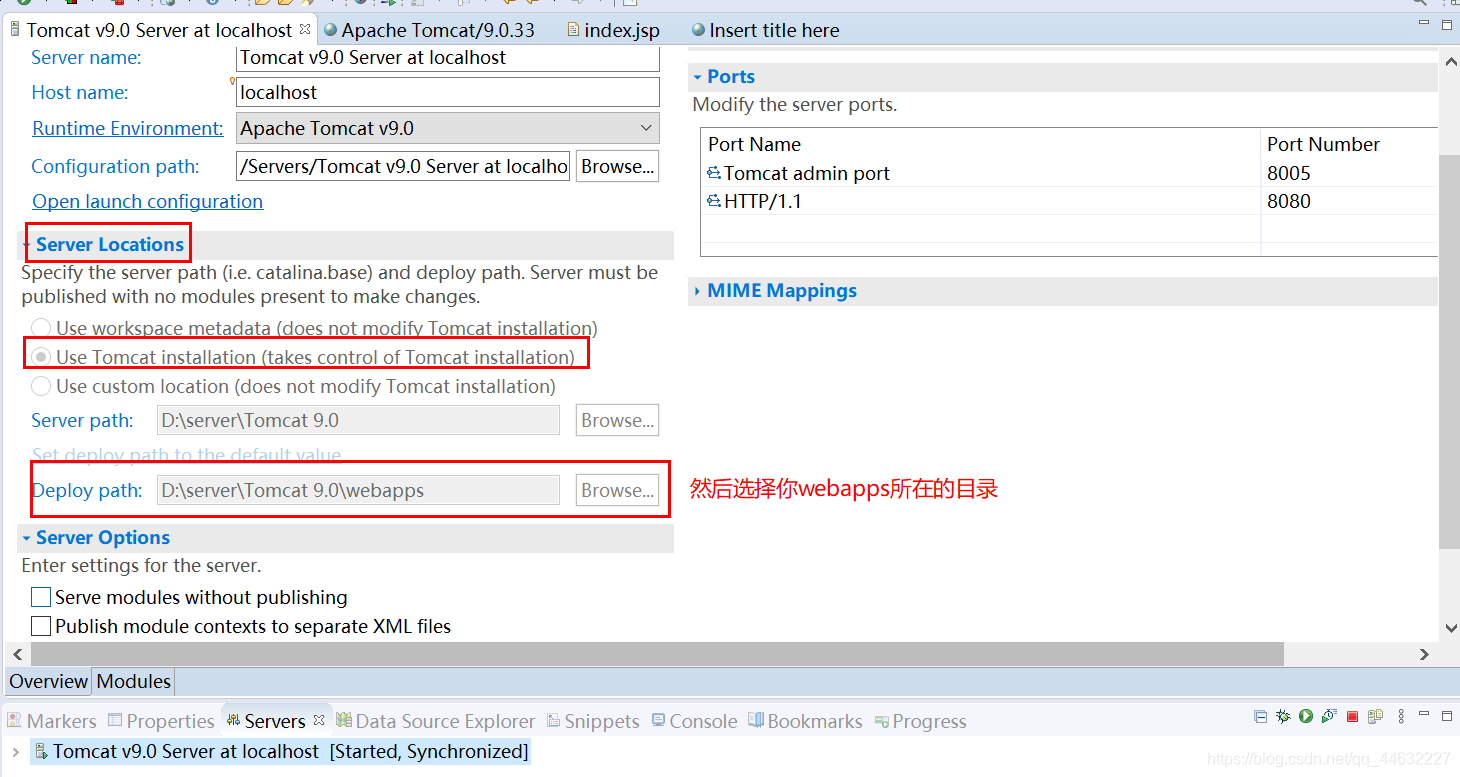Maximize the Servers view panel
Screen dimensions: 1460x777
1446,716
